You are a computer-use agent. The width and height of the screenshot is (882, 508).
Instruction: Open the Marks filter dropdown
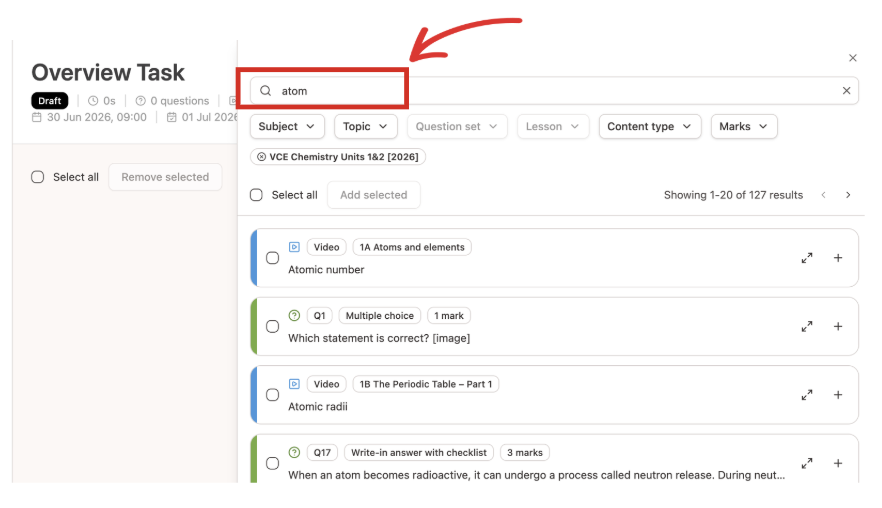point(744,127)
